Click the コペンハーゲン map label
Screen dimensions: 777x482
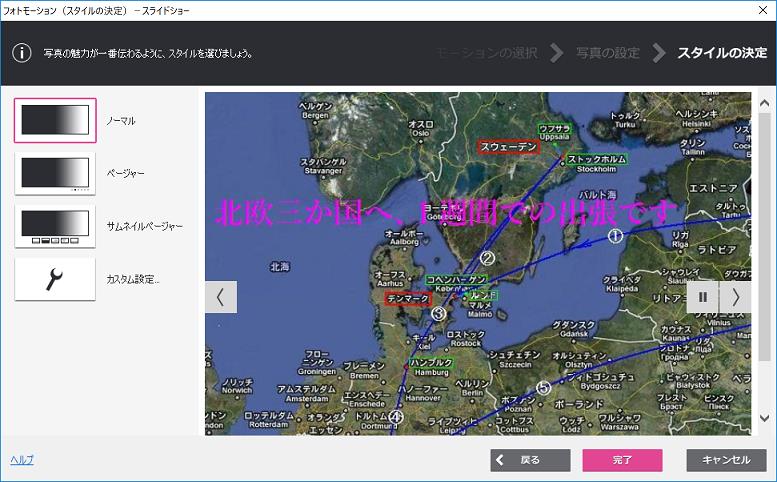pyautogui.click(x=457, y=280)
